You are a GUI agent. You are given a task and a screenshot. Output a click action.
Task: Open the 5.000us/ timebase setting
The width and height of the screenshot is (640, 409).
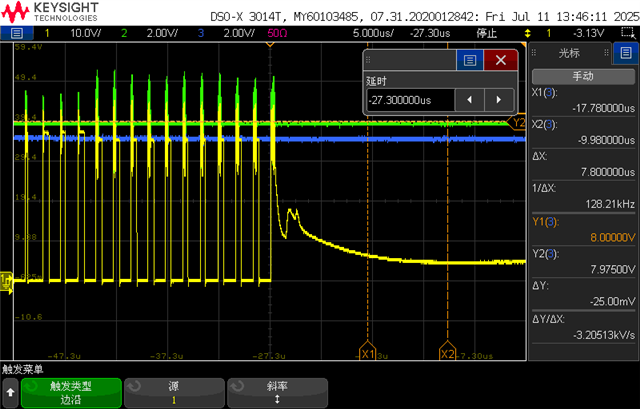373,33
